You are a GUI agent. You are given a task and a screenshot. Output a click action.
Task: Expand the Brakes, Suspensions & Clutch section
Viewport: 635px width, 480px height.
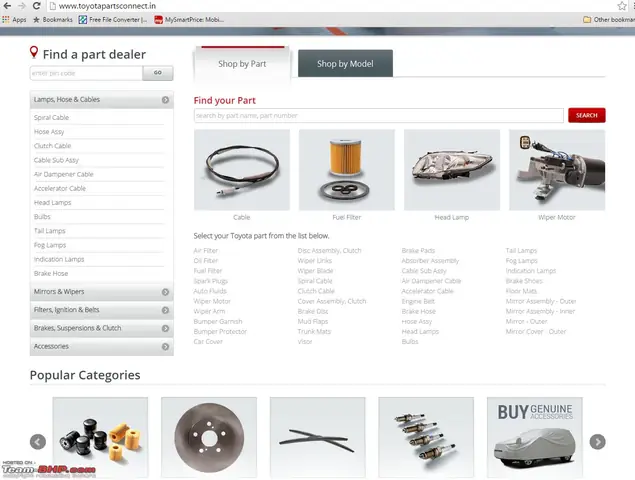[x=102, y=328]
